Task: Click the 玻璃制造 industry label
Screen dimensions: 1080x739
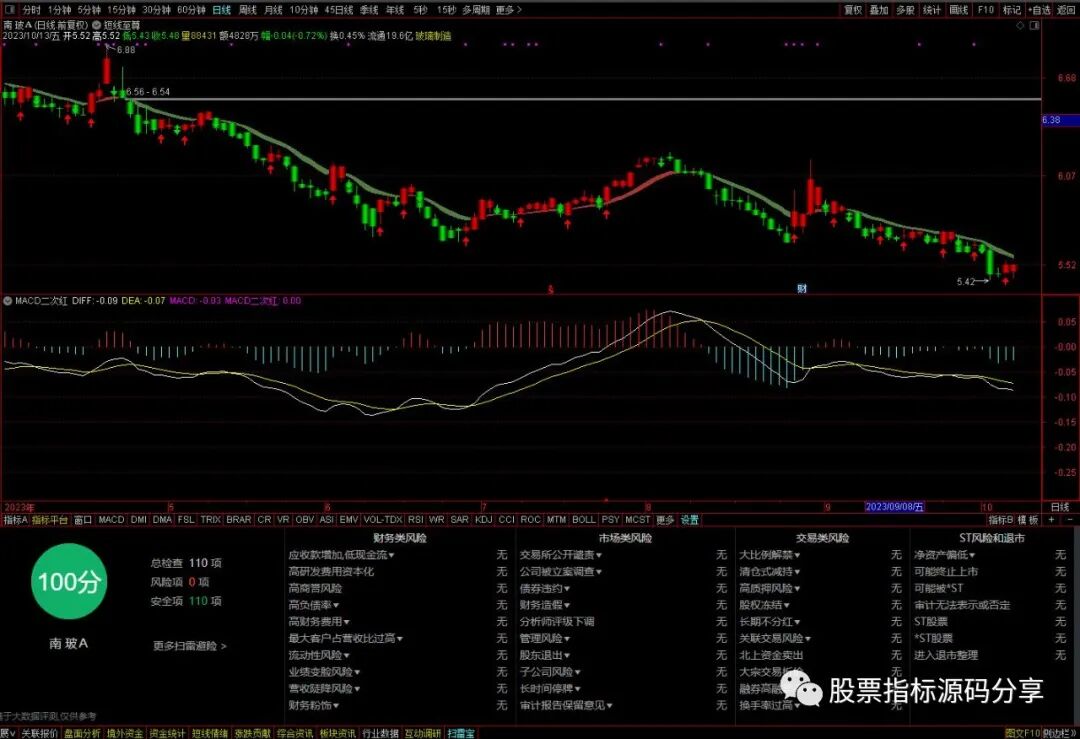Action: pos(433,36)
